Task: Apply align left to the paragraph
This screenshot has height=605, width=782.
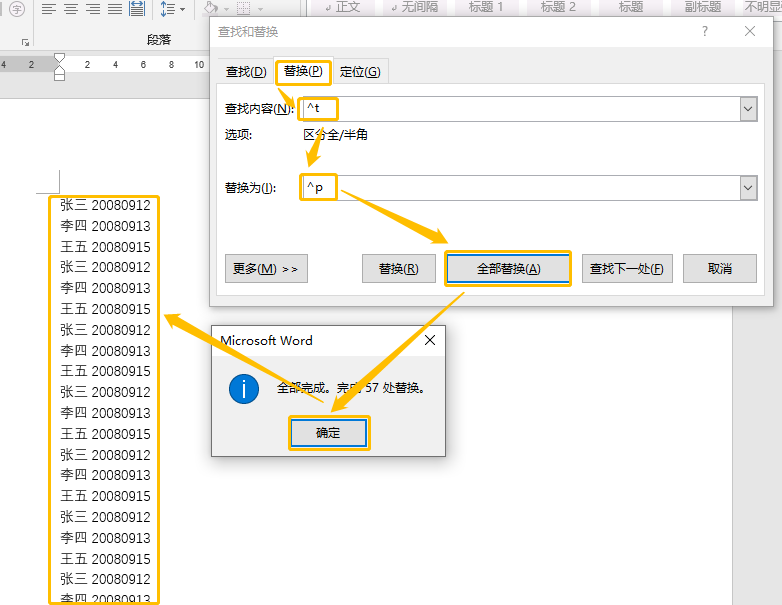Action: pos(48,8)
